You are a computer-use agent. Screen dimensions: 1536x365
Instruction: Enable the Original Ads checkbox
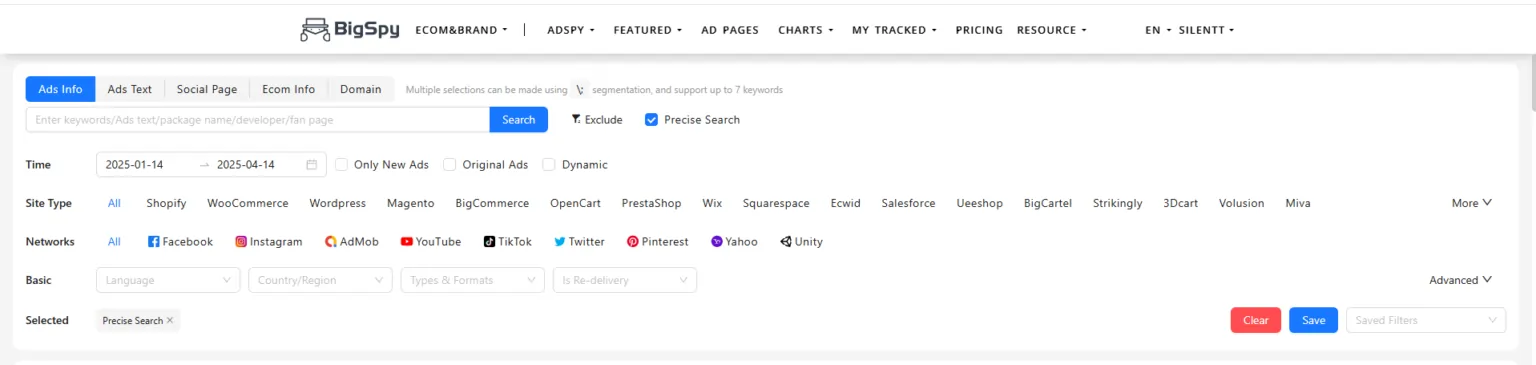[450, 165]
